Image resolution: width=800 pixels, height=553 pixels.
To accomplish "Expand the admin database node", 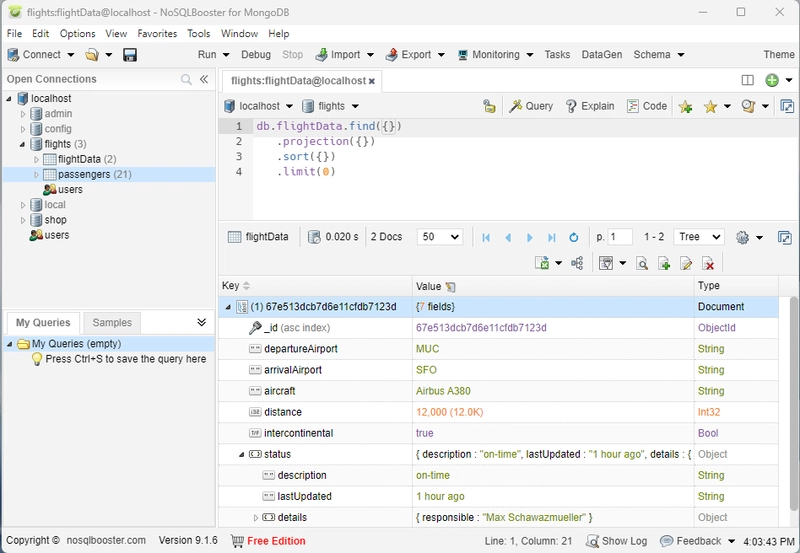I will point(22,114).
